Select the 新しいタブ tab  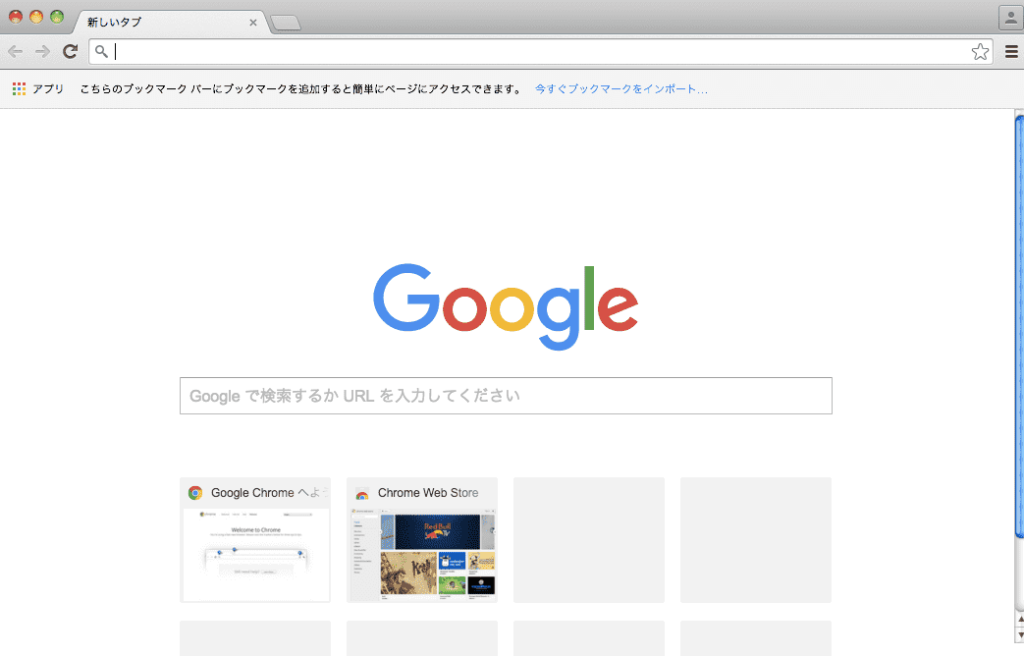click(170, 22)
